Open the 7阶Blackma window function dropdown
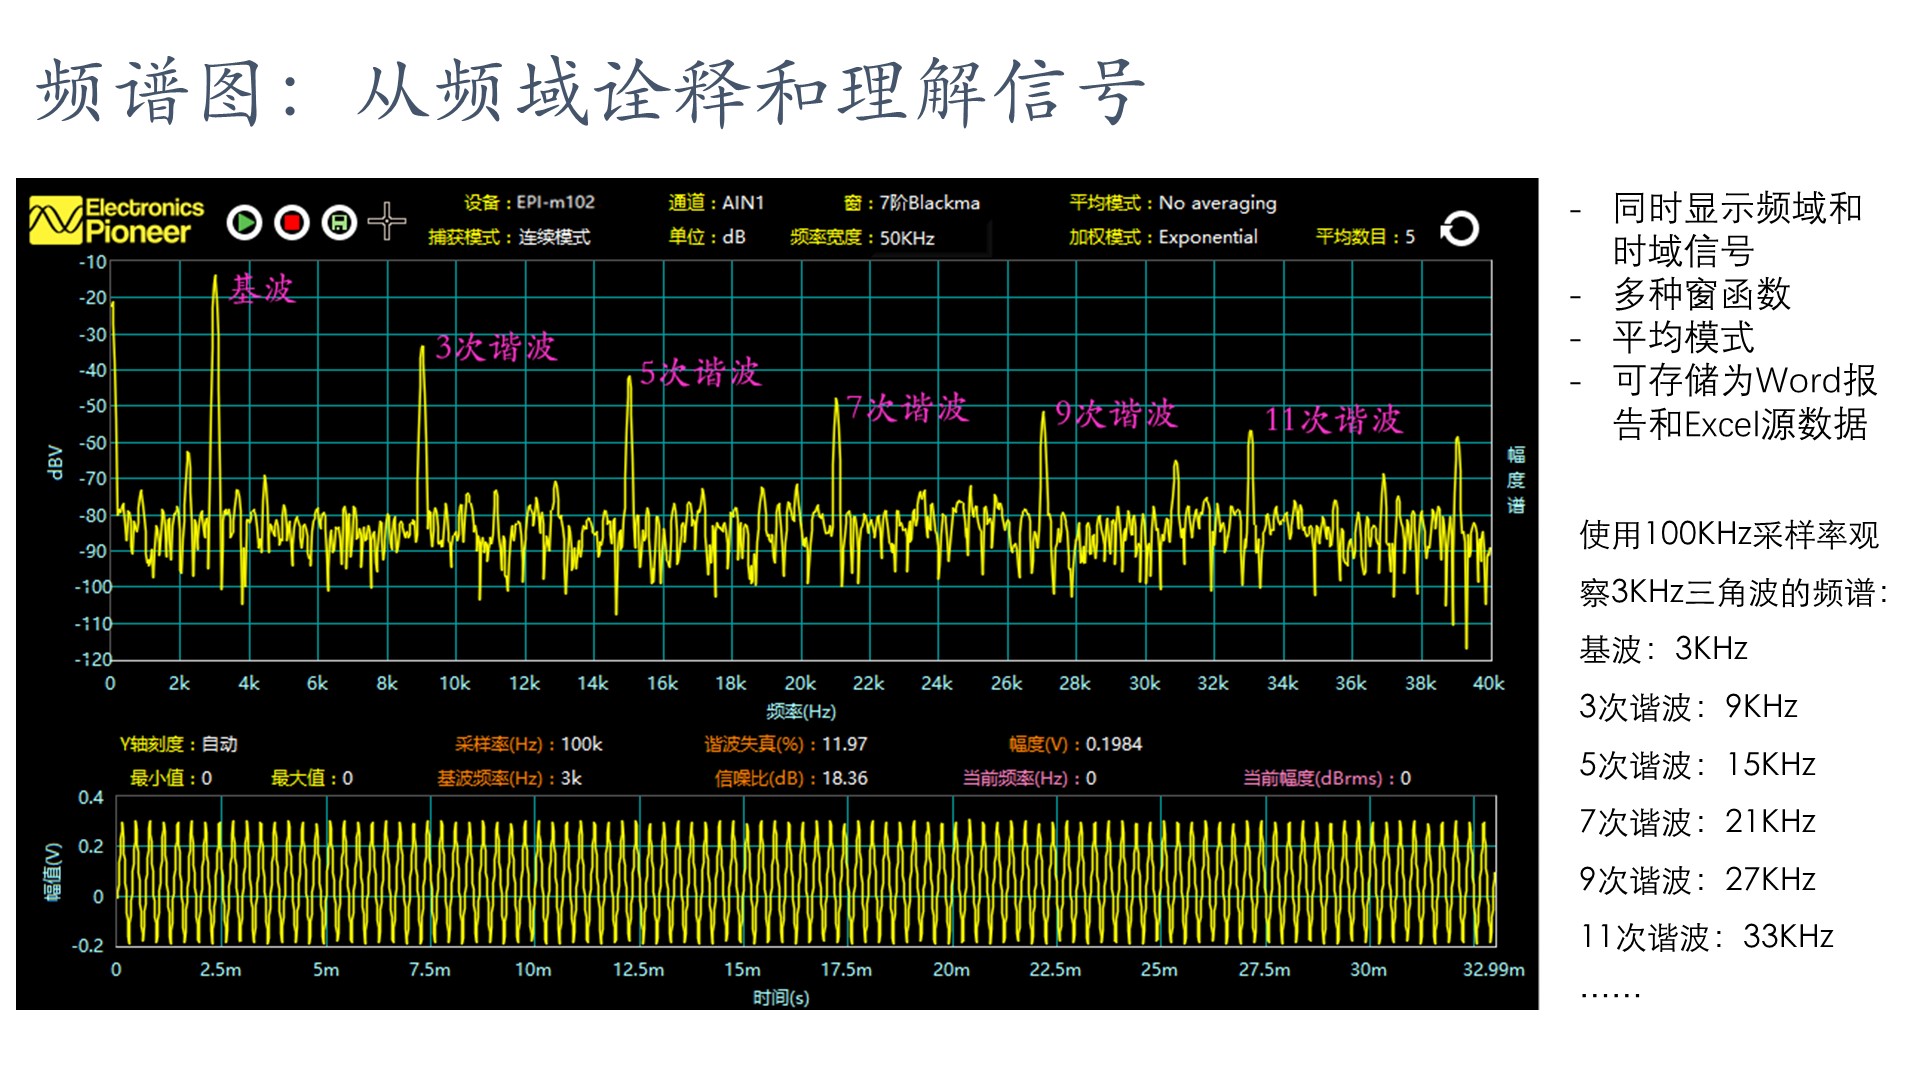This screenshot has height=1080, width=1920. pyautogui.click(x=930, y=203)
